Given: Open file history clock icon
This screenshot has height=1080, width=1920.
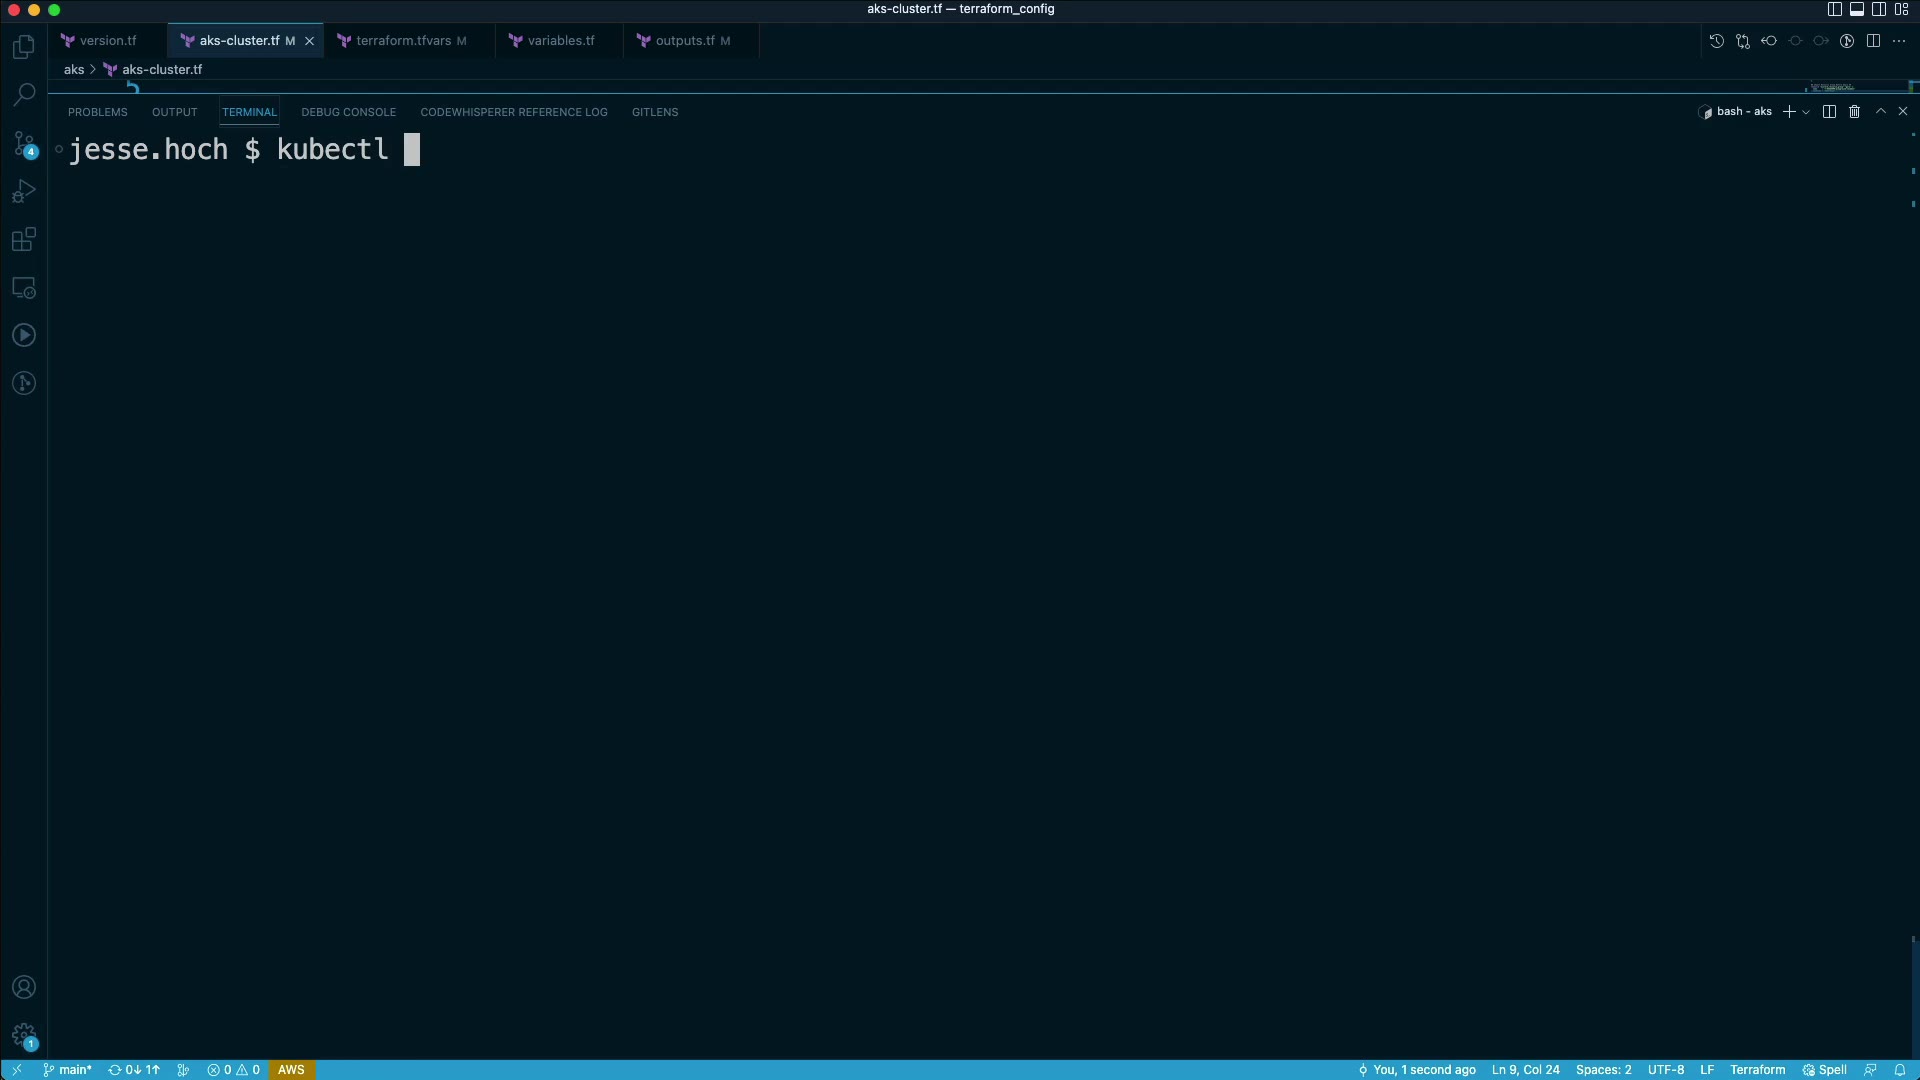Looking at the screenshot, I should 1717,41.
